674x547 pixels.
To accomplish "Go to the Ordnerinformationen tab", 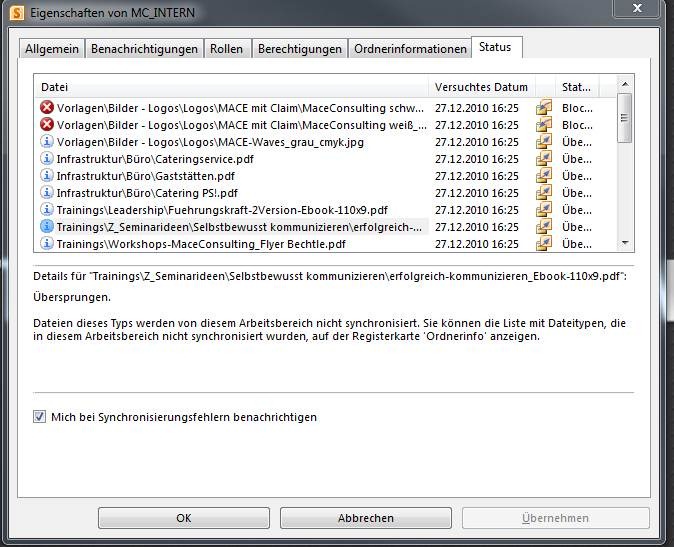I will point(410,49).
